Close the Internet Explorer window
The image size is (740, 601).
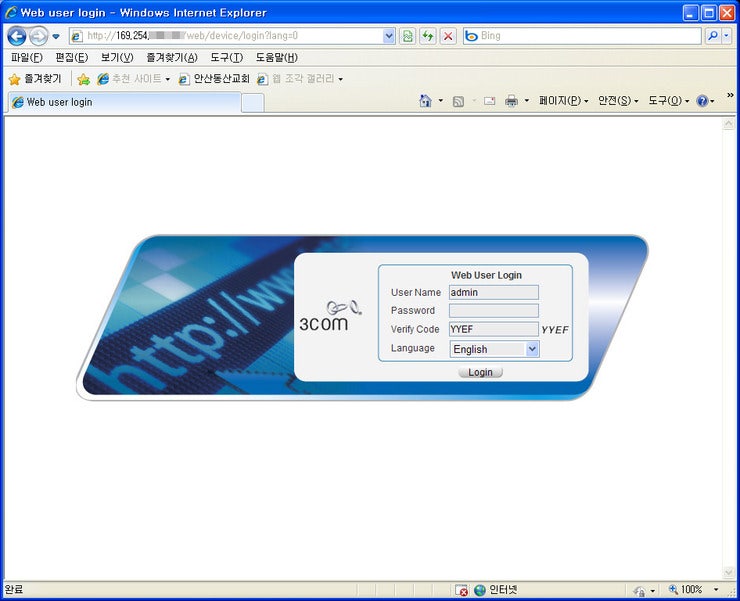coord(727,13)
